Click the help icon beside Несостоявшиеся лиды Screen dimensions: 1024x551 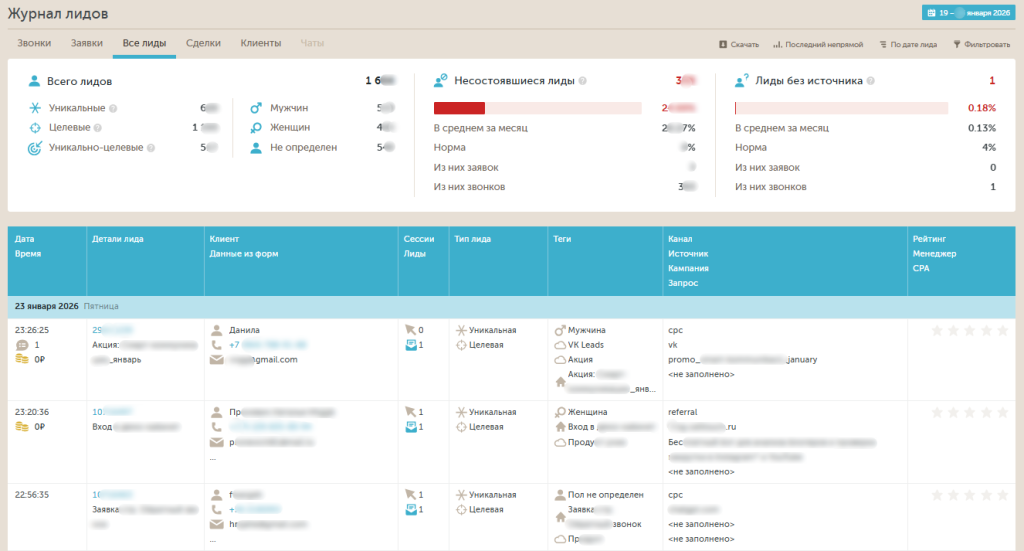(x=582, y=81)
